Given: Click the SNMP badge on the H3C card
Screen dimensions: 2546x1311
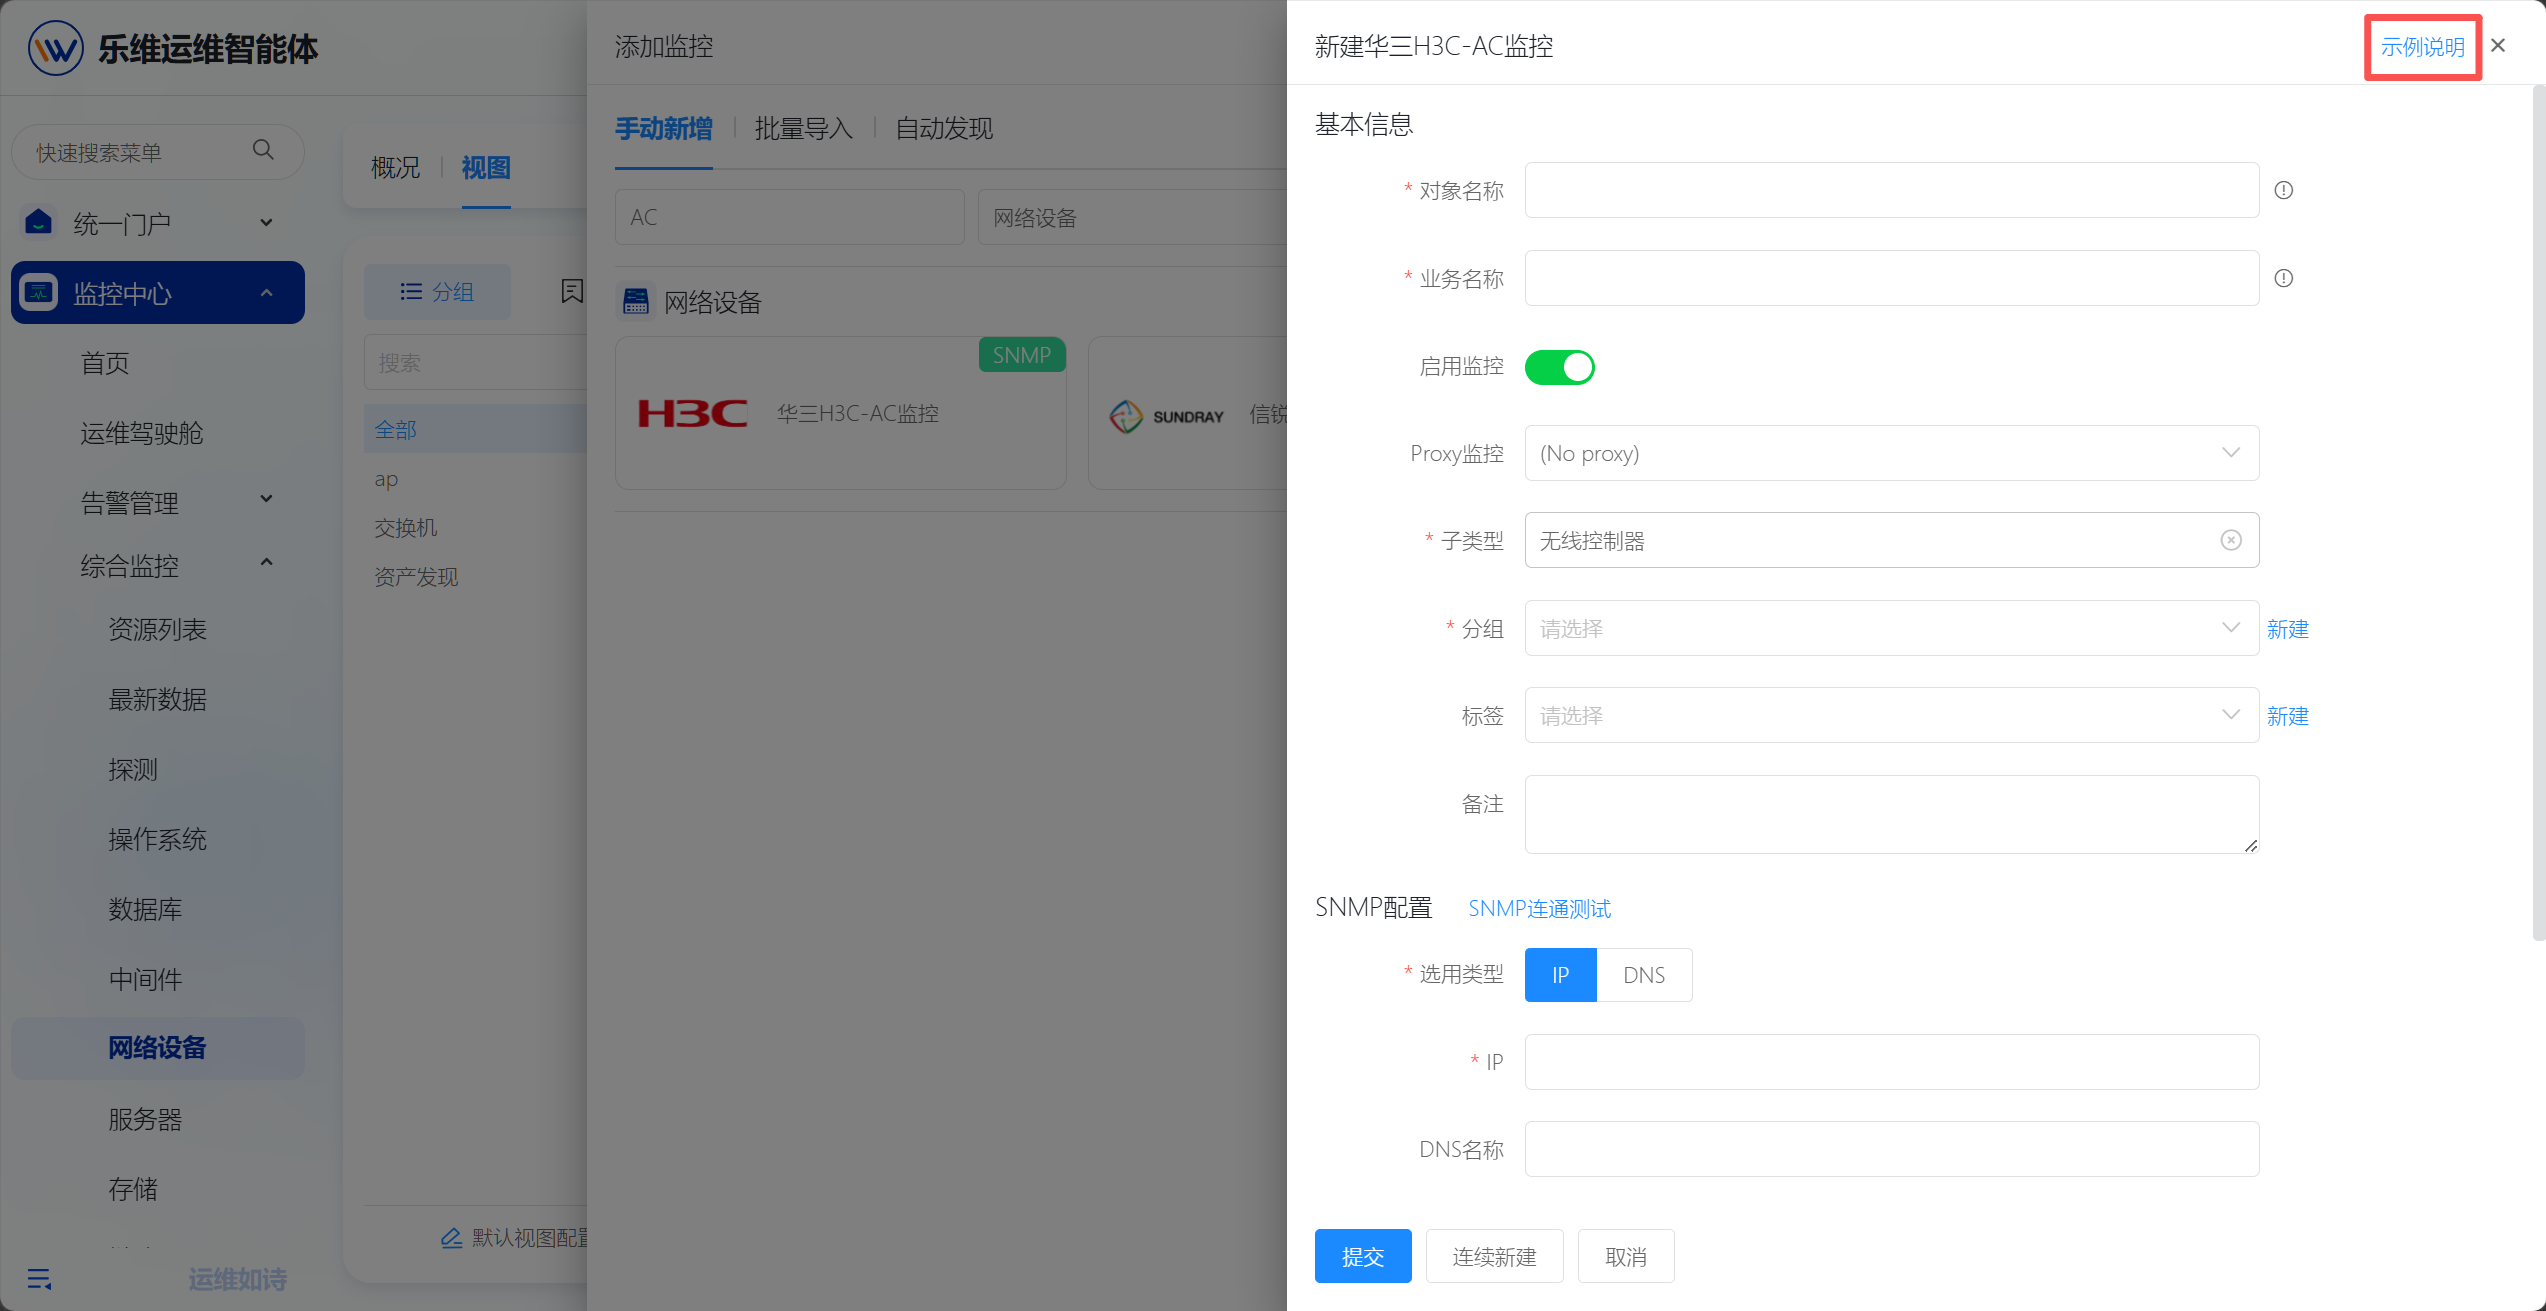Looking at the screenshot, I should (1021, 355).
